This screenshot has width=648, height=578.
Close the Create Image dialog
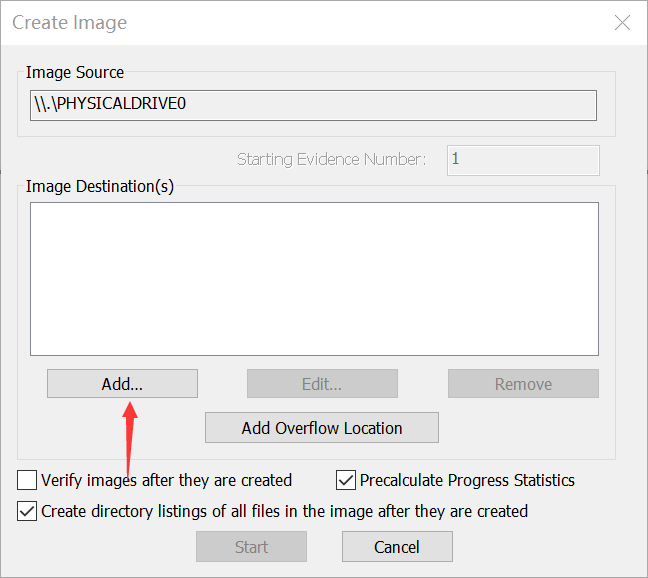pos(622,22)
